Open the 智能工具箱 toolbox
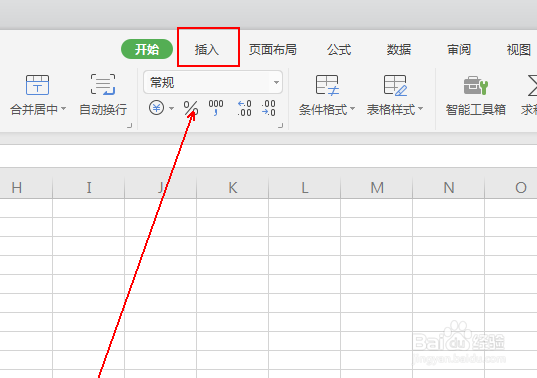537x378 pixels. click(x=476, y=95)
